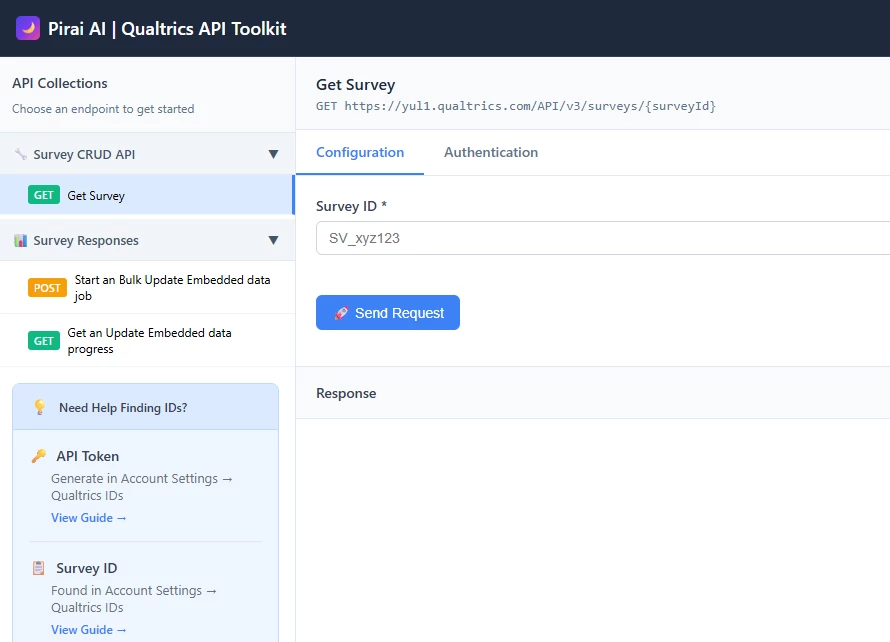Screen dimensions: 890x642
Task: Click the Pirai AI | Qualtrics API Toolkit title
Action: point(167,28)
